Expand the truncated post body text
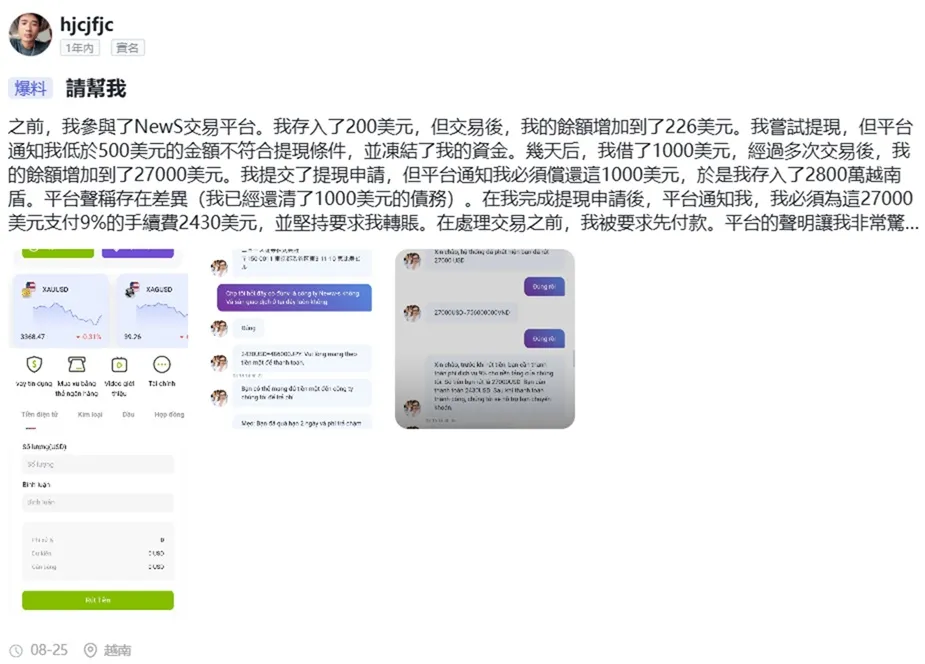This screenshot has height=664, width=925. (x=462, y=175)
